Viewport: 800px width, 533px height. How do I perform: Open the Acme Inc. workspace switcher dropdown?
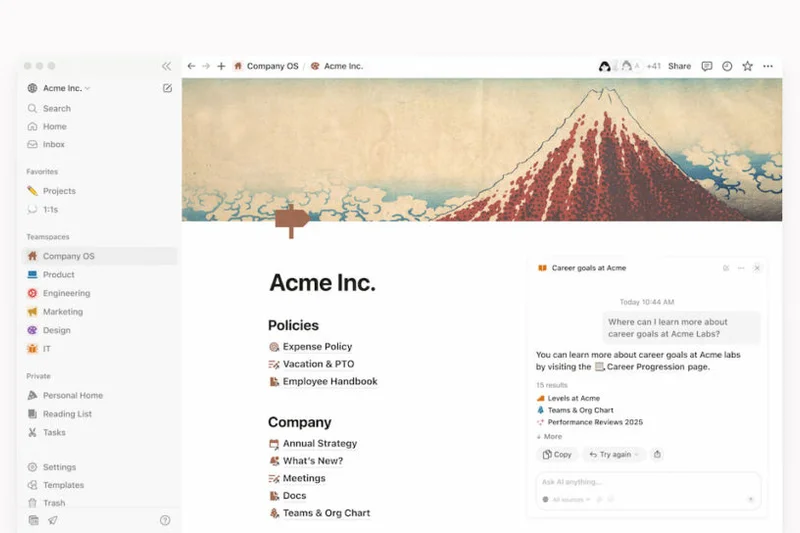tap(59, 88)
